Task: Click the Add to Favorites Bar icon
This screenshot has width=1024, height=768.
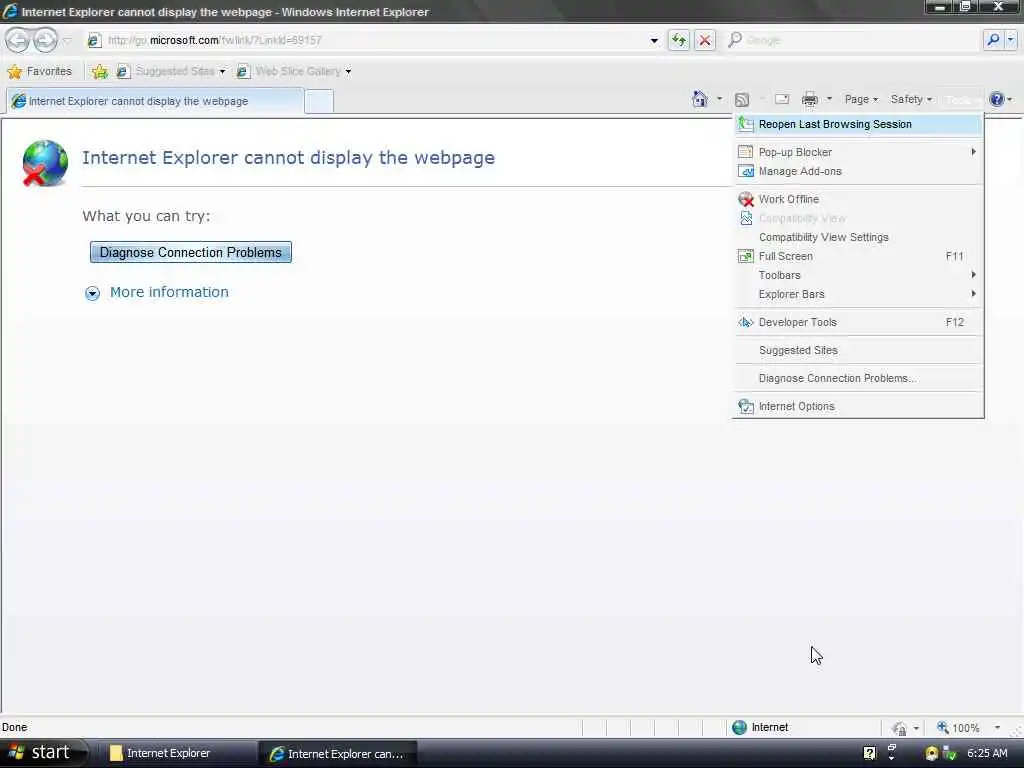Action: 99,71
